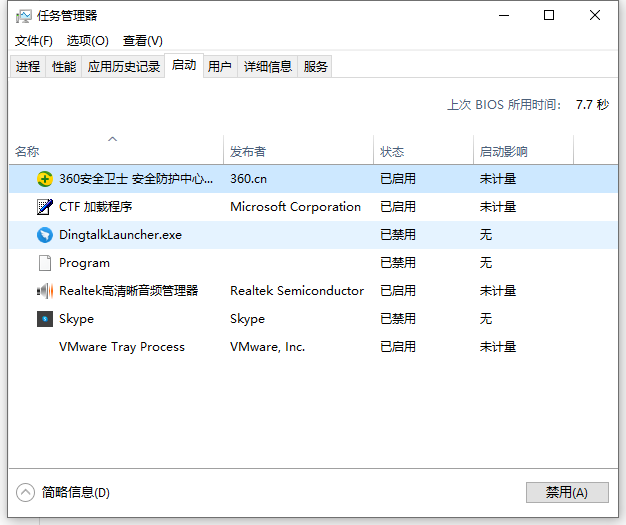
Task: Click the Skype app icon
Action: [x=45, y=319]
